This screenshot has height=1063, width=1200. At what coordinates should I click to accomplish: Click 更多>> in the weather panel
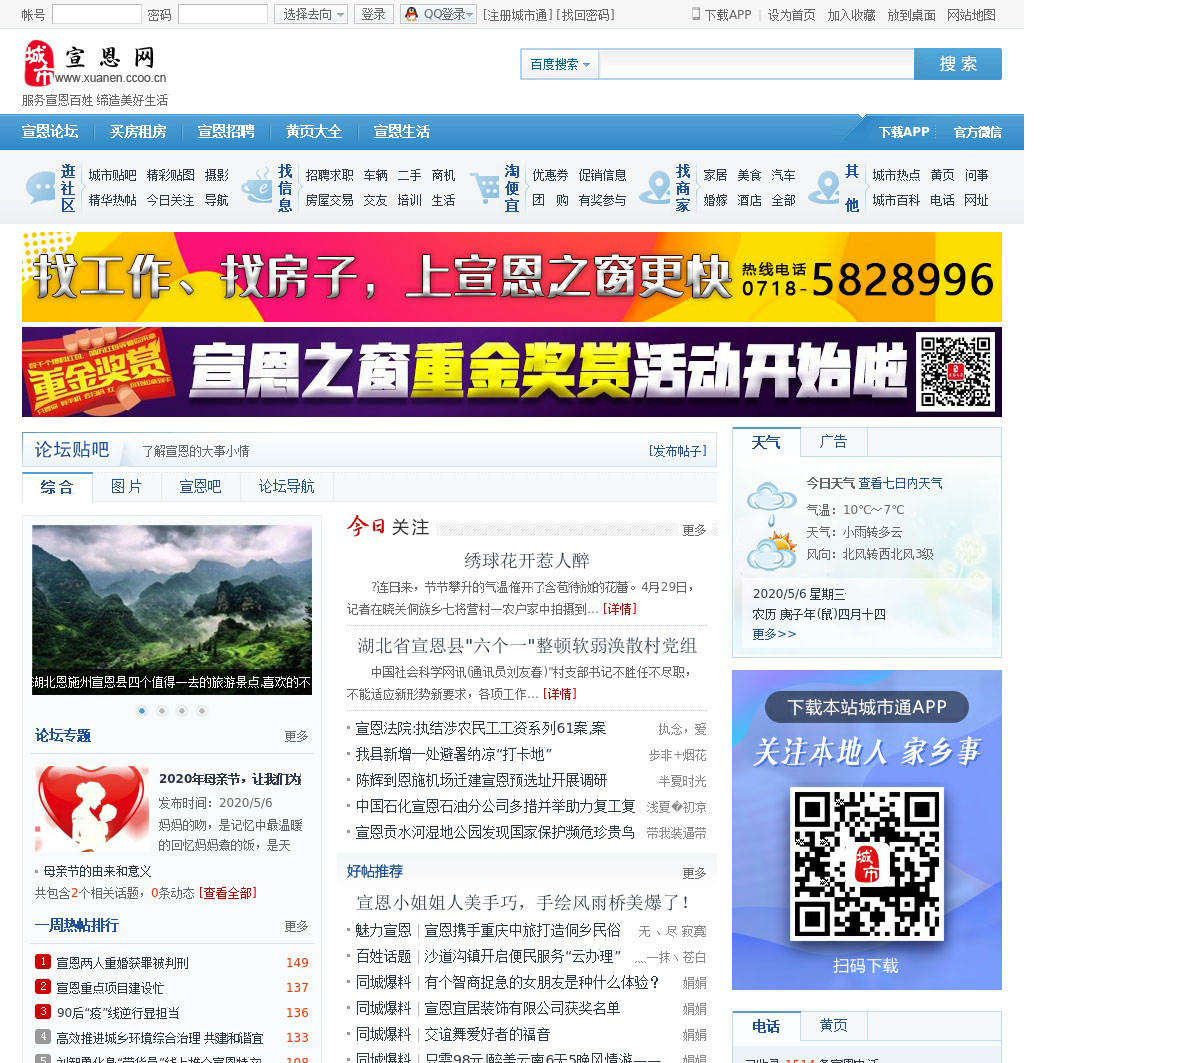(774, 634)
